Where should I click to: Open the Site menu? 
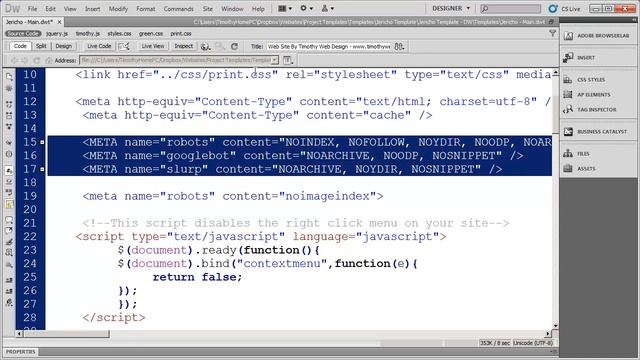[x=208, y=9]
